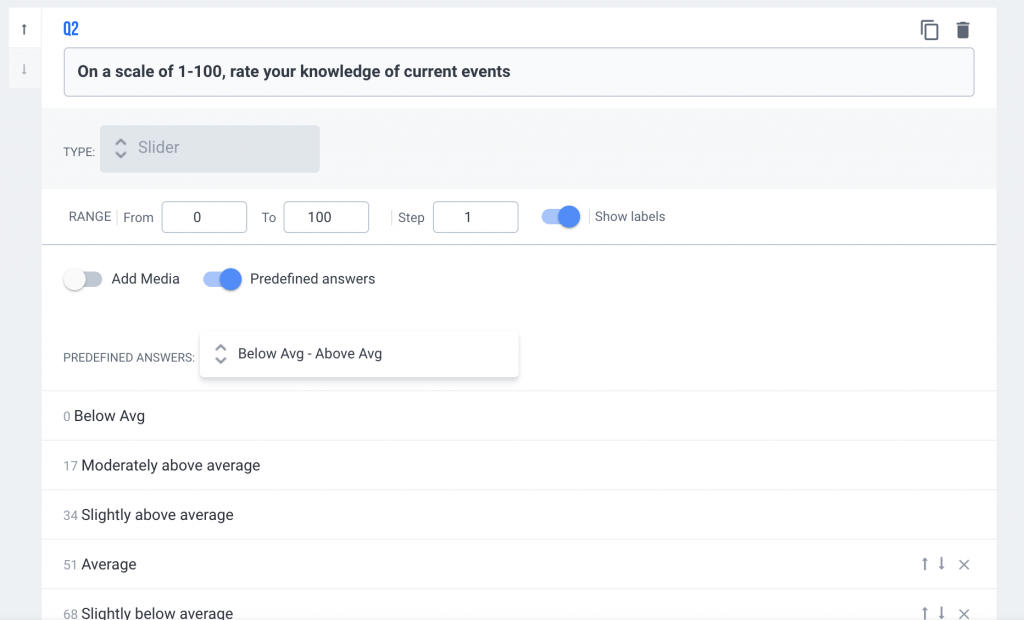Move the Average answer up
The image size is (1024, 620).
tap(925, 564)
